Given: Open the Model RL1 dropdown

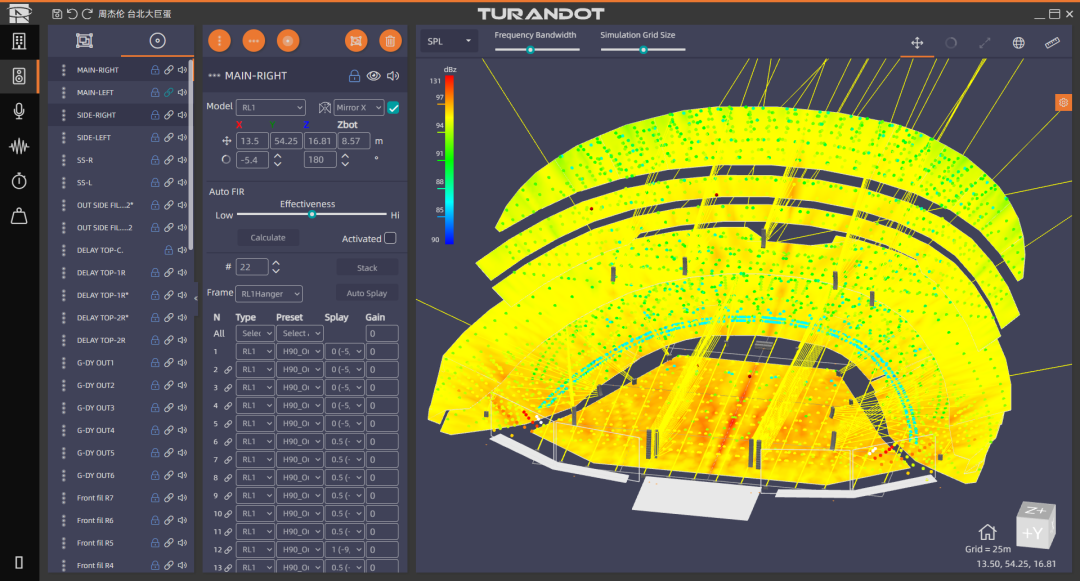Looking at the screenshot, I should 271,107.
